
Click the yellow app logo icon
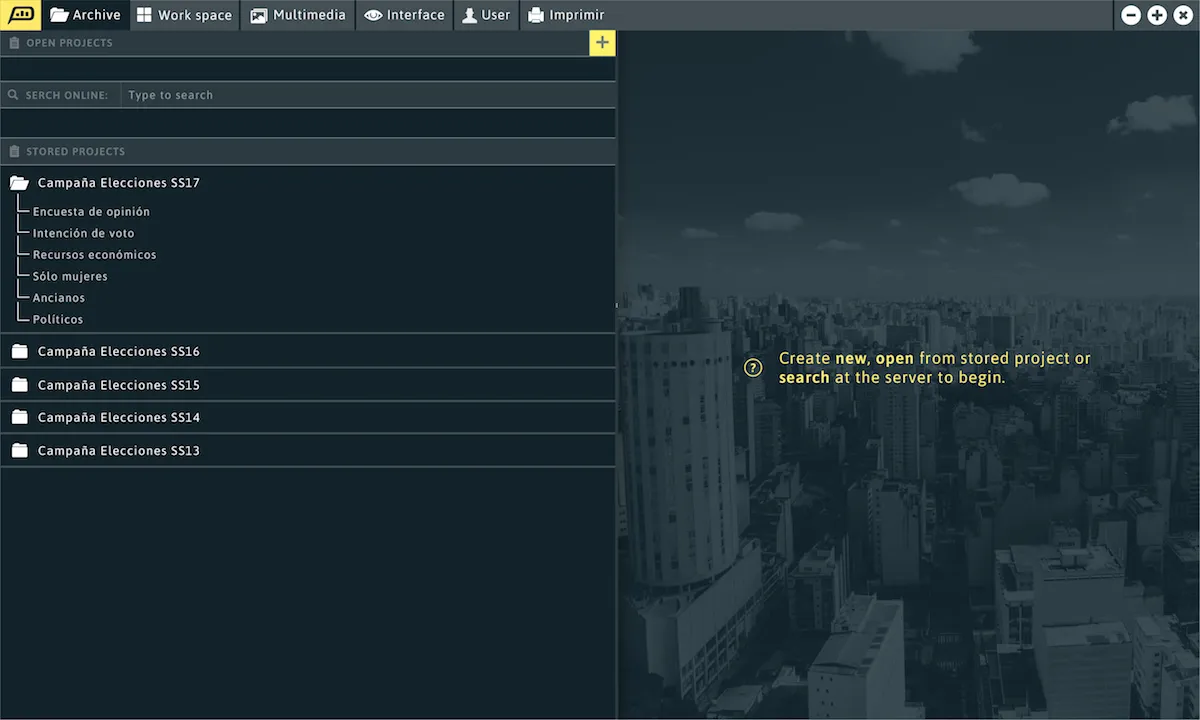click(19, 14)
